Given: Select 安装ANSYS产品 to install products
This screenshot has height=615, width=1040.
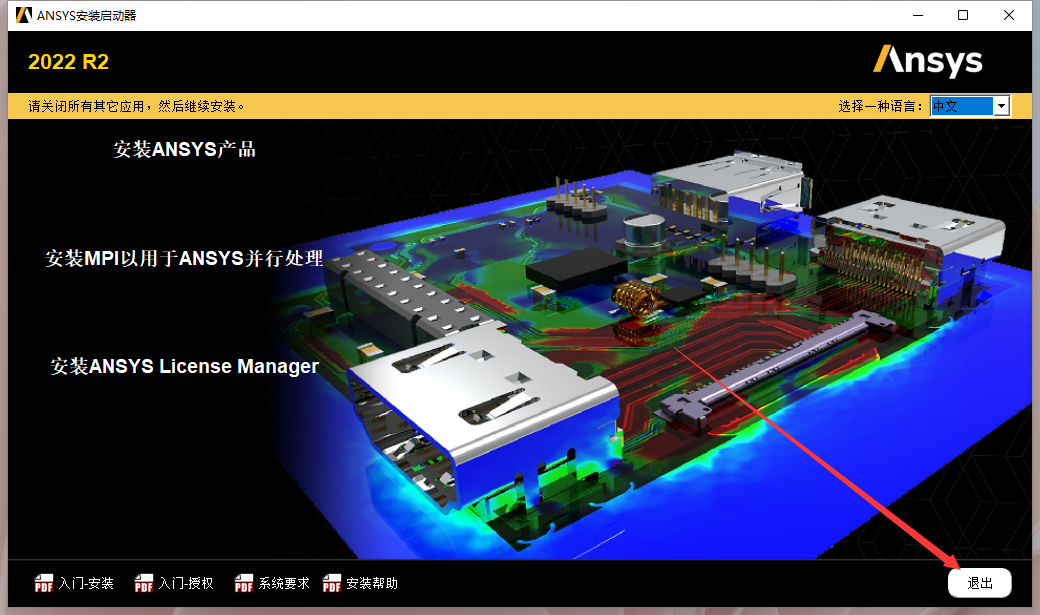Looking at the screenshot, I should tap(184, 149).
